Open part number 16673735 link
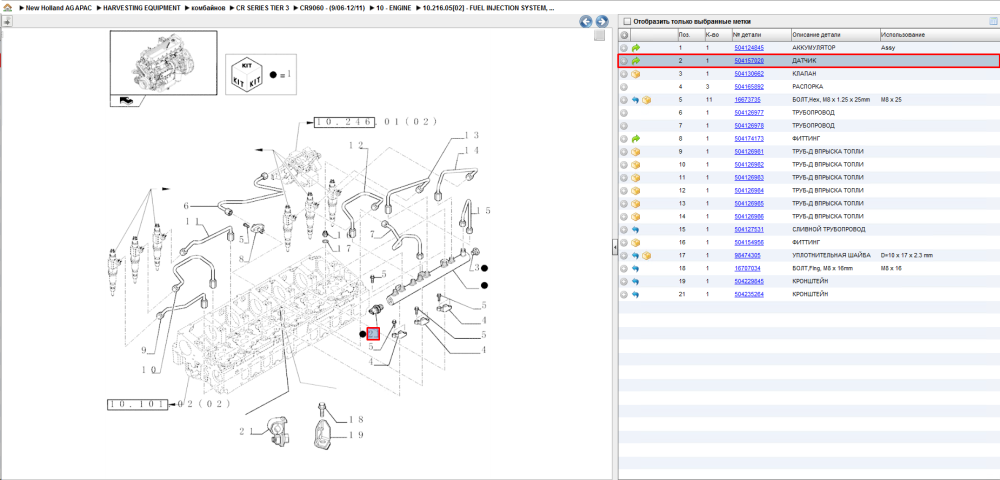Viewport: 1000px width, 480px height. click(747, 100)
